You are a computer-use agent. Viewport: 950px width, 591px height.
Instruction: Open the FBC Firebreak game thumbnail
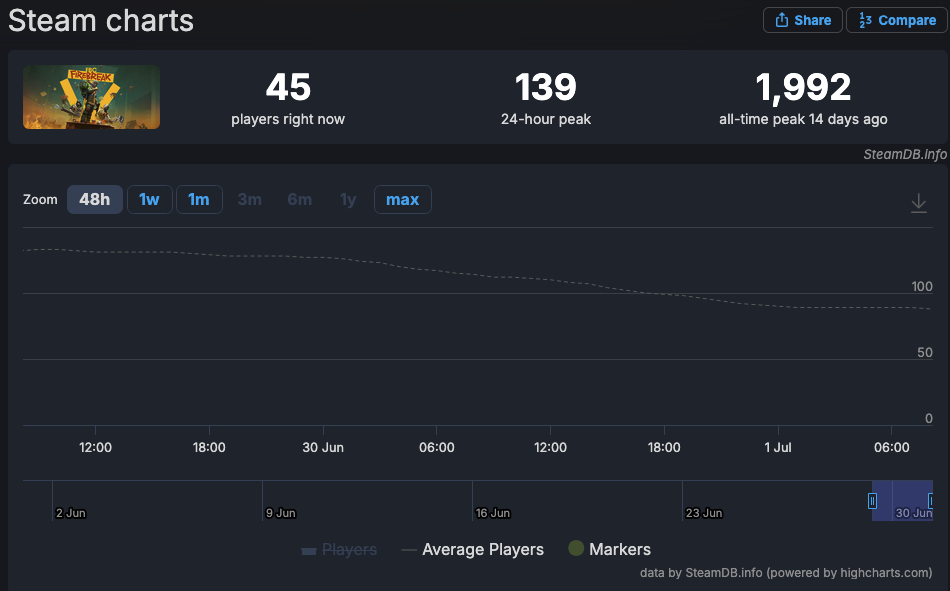point(91,97)
